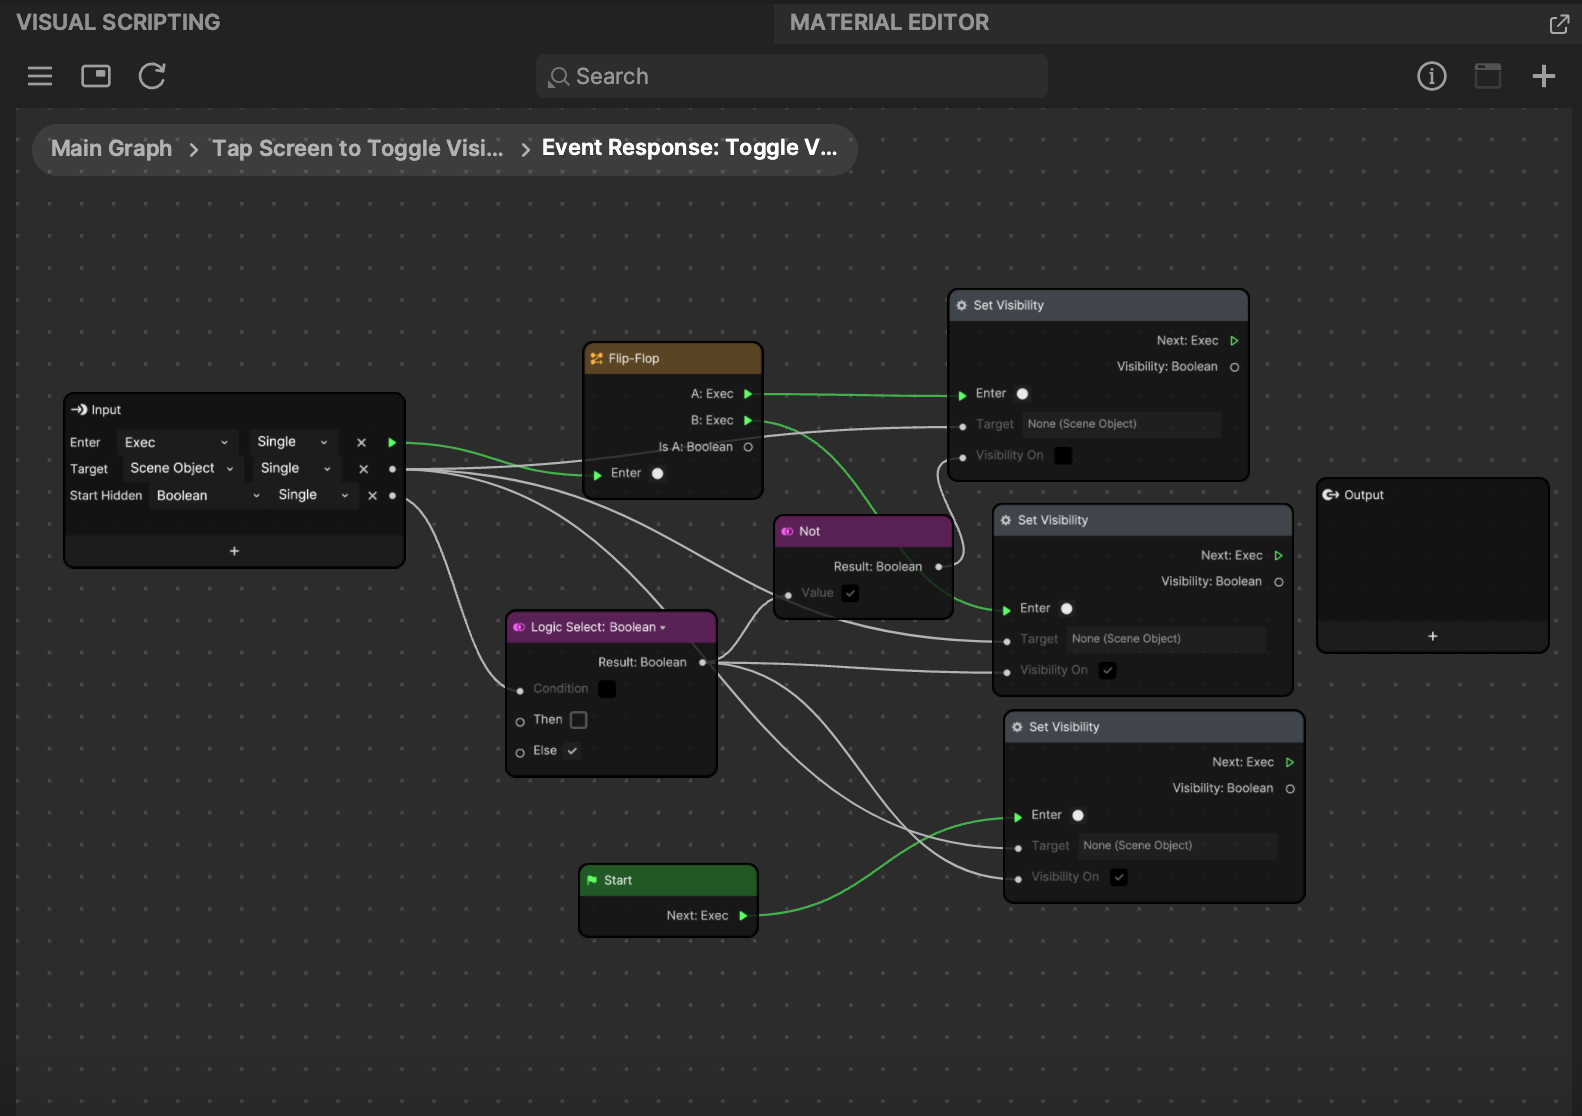The height and width of the screenshot is (1116, 1582).
Task: Click Input node's Enter exec output port
Action: click(x=392, y=442)
